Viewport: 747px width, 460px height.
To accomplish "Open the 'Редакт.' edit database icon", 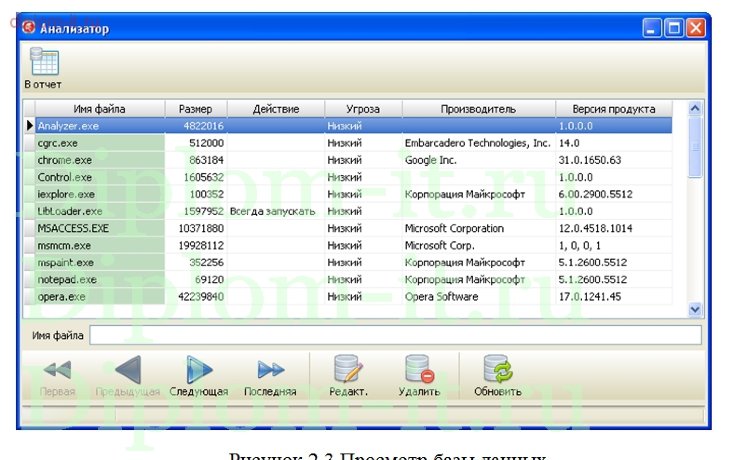I will click(348, 369).
